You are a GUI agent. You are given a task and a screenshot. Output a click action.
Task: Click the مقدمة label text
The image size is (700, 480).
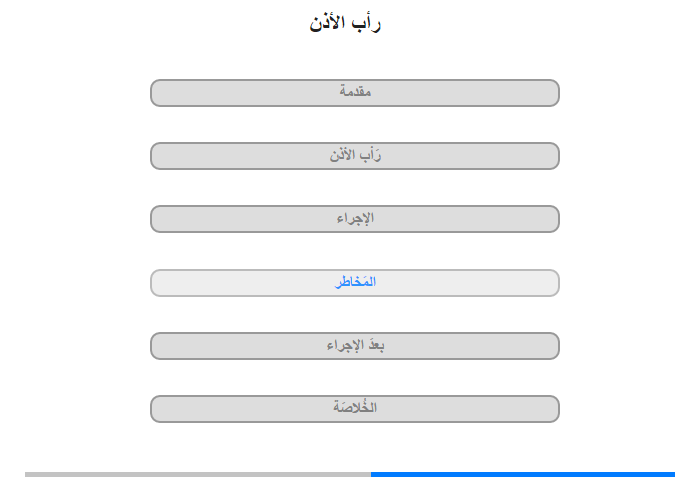355,92
